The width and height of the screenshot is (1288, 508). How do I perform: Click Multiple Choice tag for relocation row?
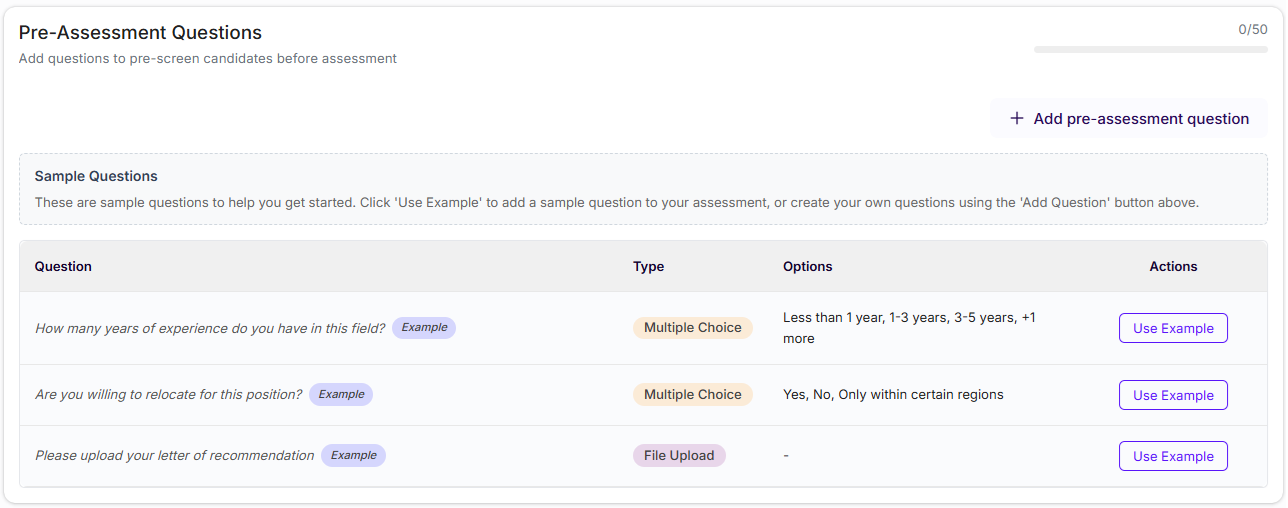pyautogui.click(x=692, y=394)
